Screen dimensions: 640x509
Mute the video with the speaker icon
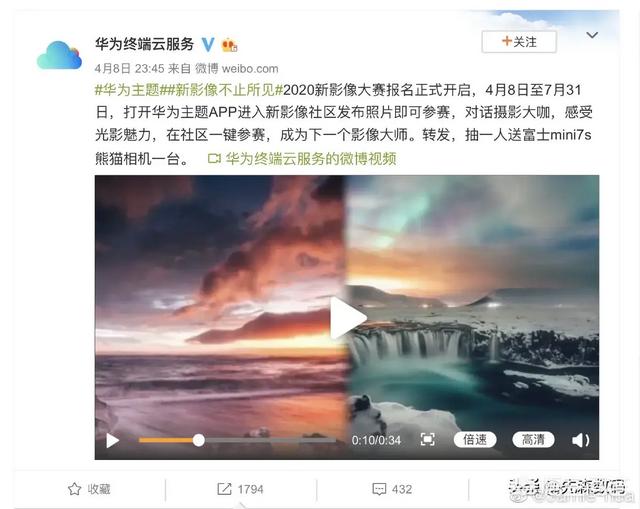pos(580,440)
